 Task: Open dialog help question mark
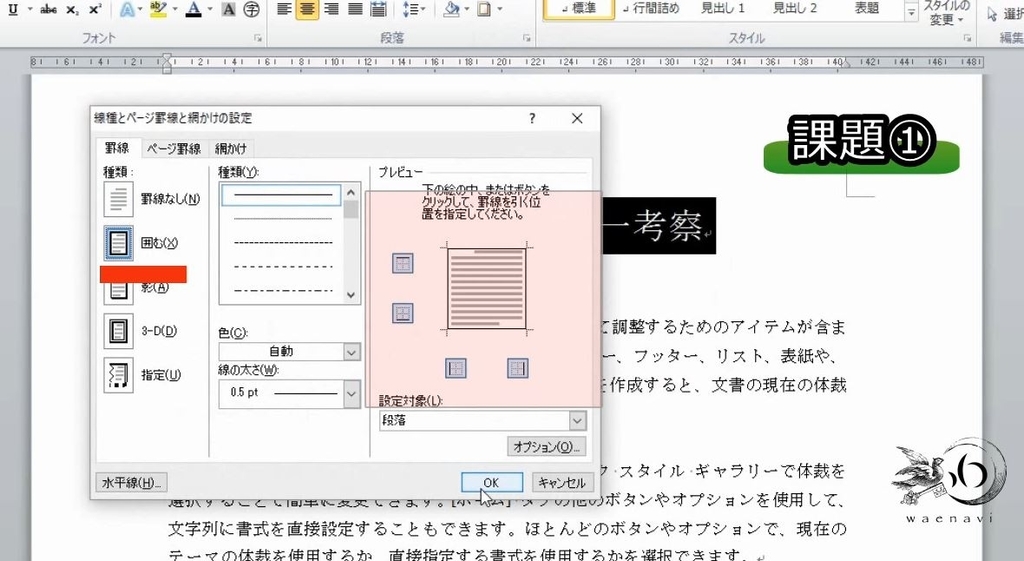(x=532, y=118)
